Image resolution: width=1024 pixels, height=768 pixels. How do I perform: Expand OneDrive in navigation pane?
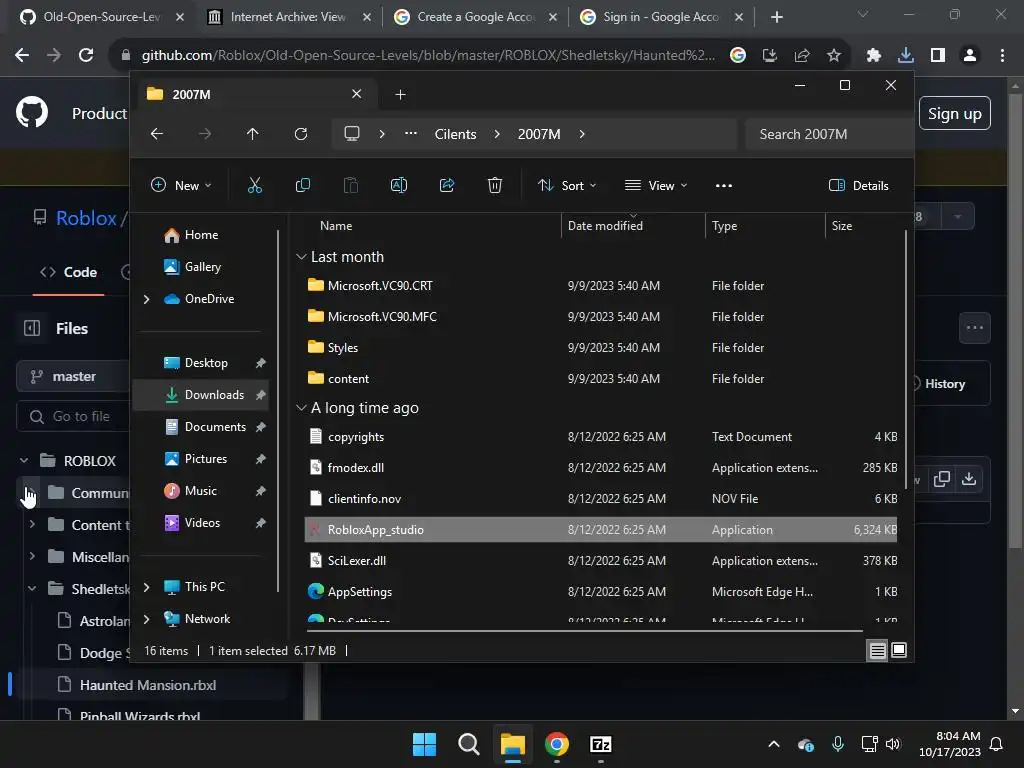[146, 299]
